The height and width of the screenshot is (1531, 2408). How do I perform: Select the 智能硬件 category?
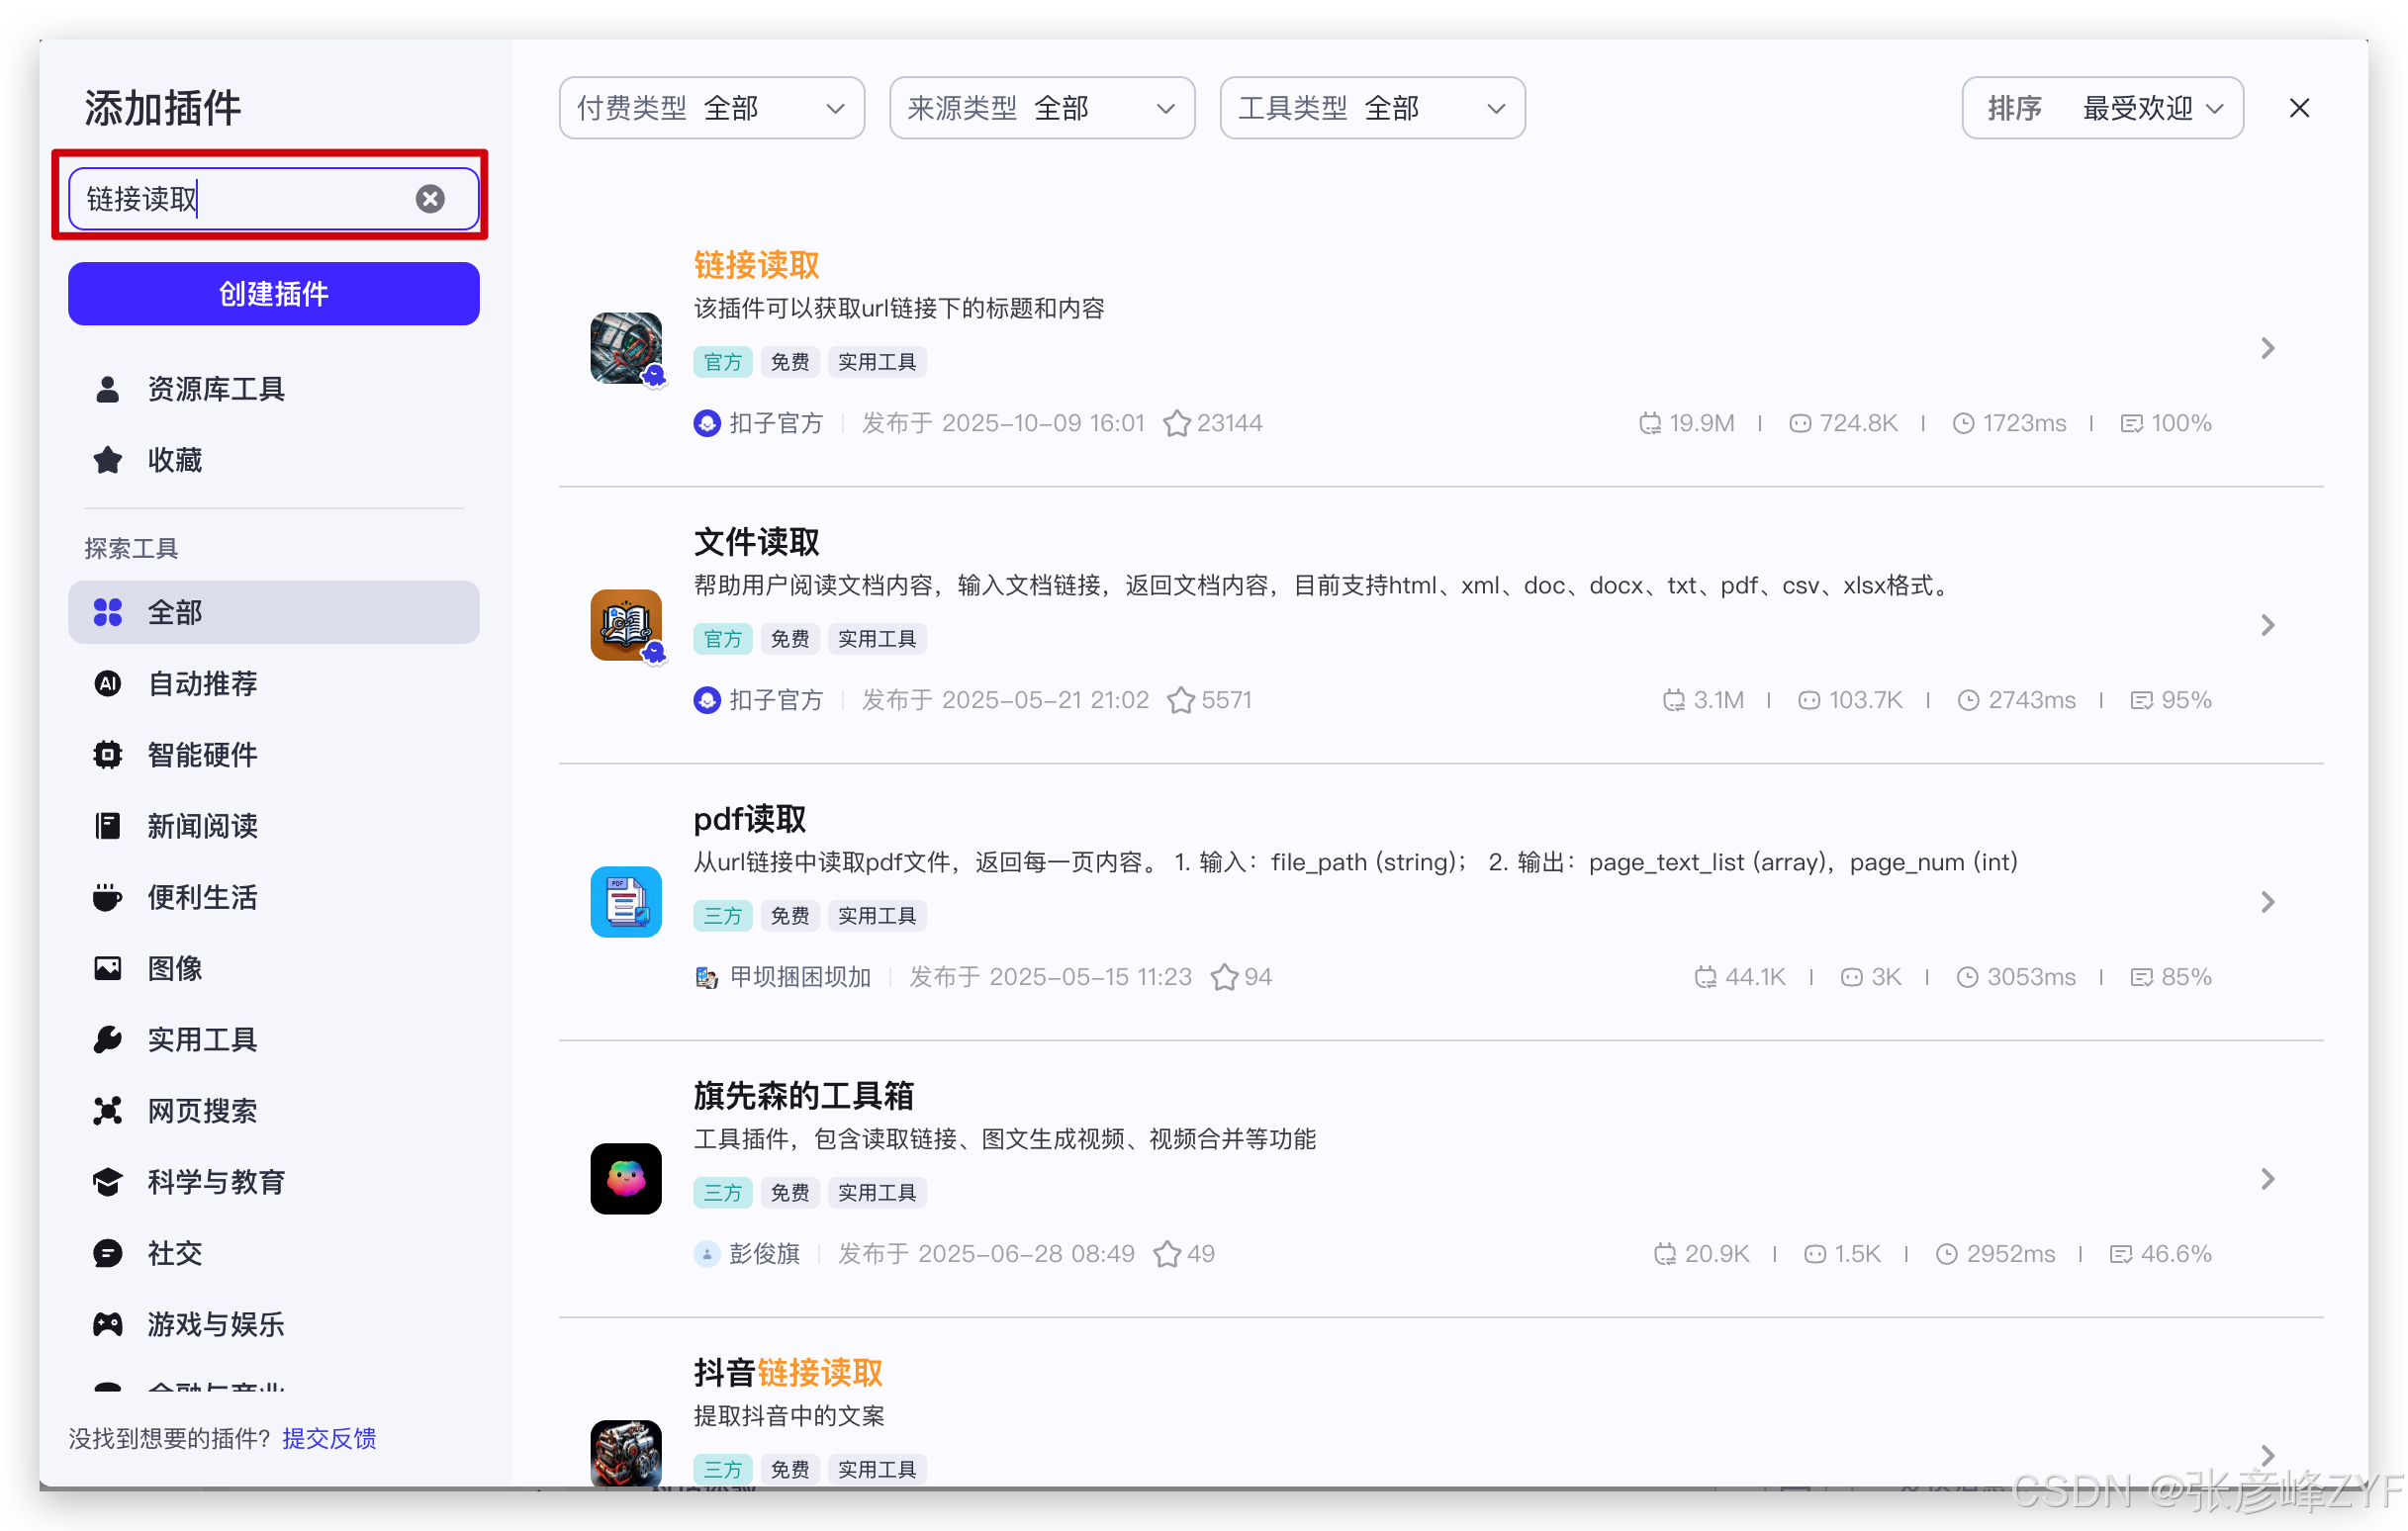(202, 755)
